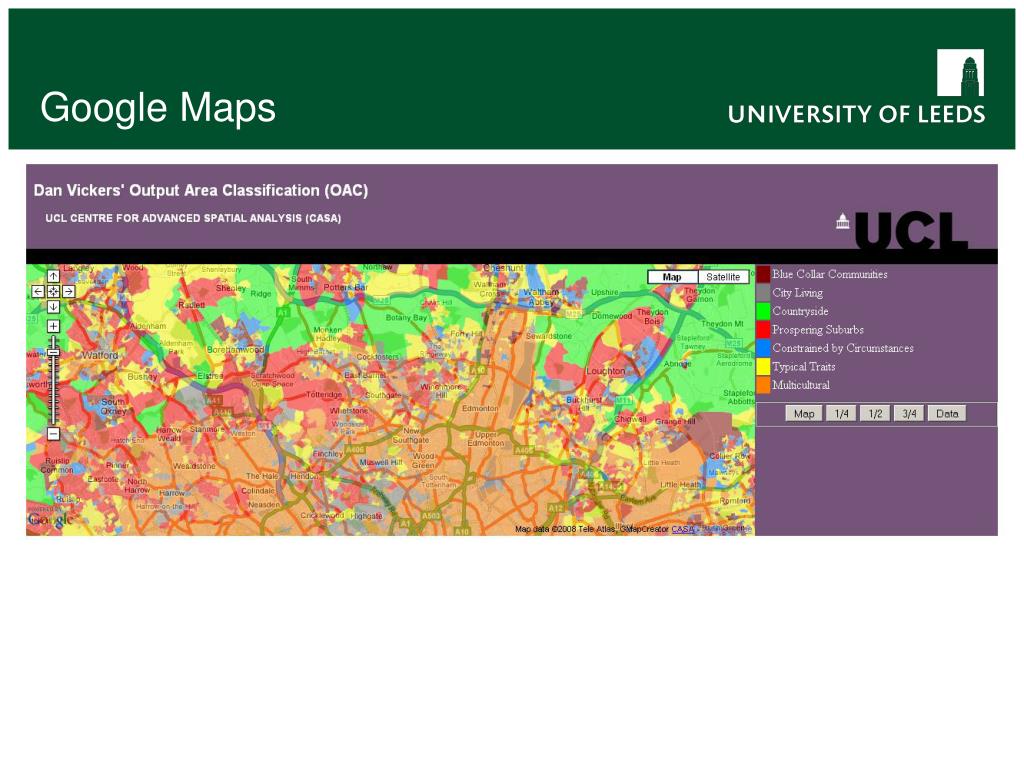Click 'UCL Centre for Advanced Spatial Analysis' subtitle

[x=193, y=218]
